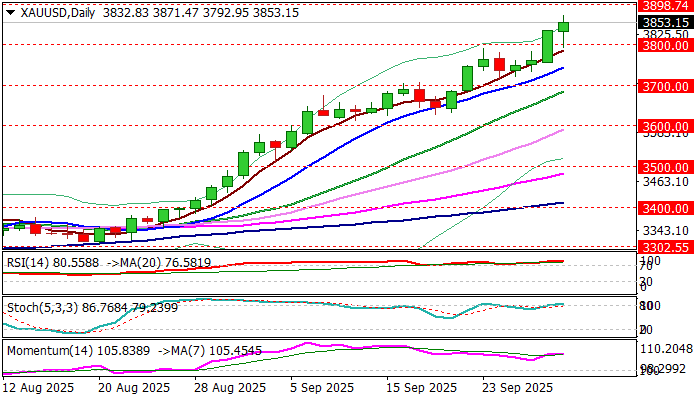The height and width of the screenshot is (400, 700).
Task: Select the Stoch(5,3,3) indicator label
Action: click(x=42, y=308)
